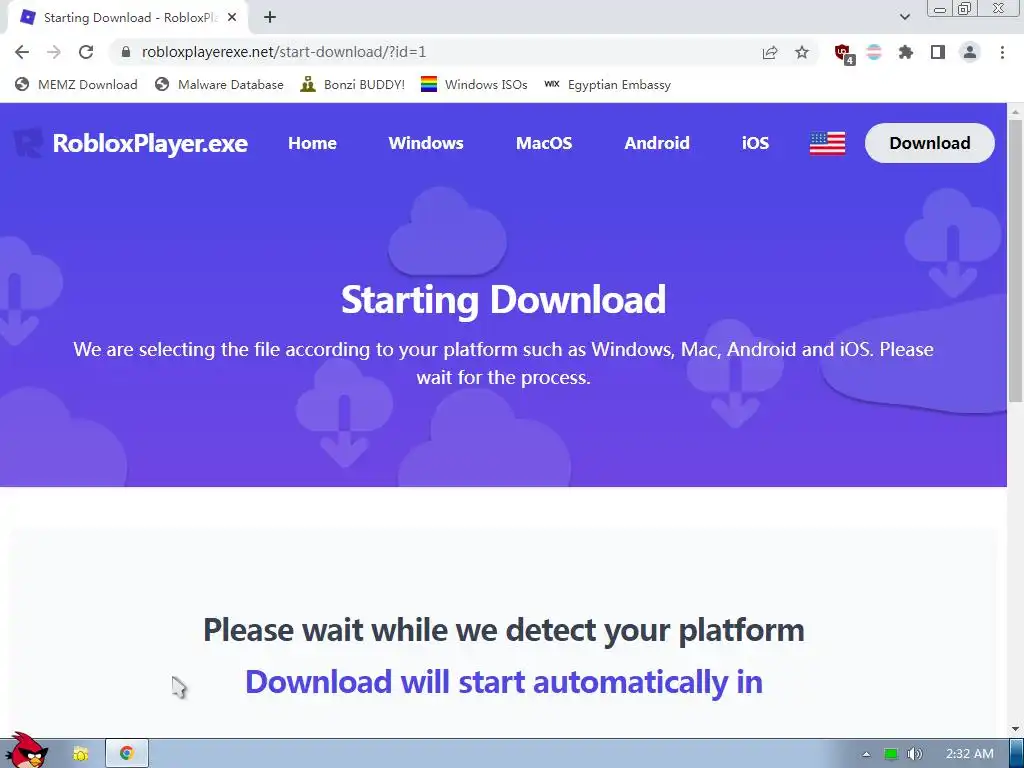Open the uBlock shield extension icon
1024x768 pixels.
(x=844, y=53)
